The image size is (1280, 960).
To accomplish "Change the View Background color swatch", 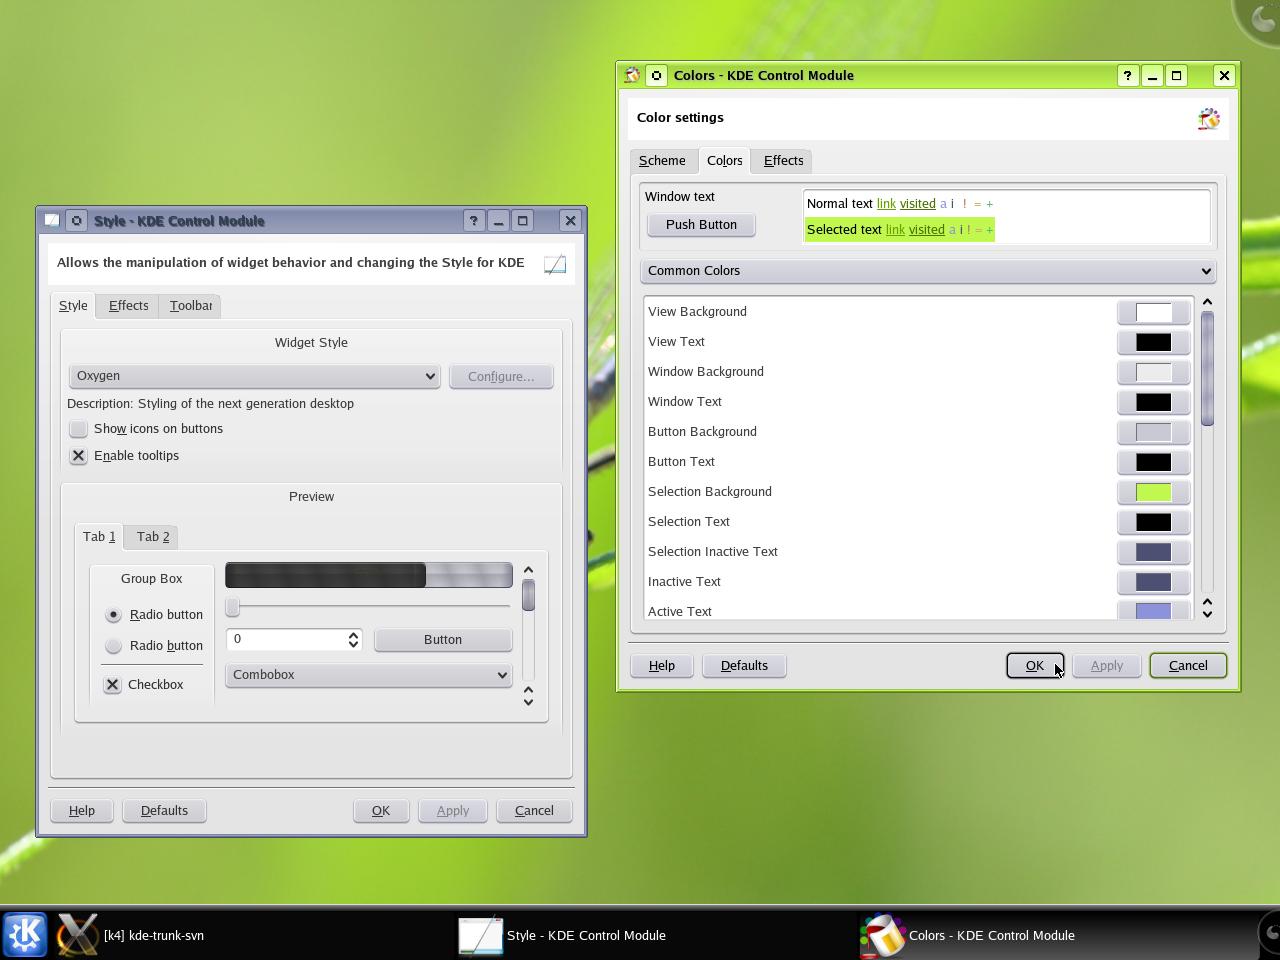I will [x=1153, y=312].
